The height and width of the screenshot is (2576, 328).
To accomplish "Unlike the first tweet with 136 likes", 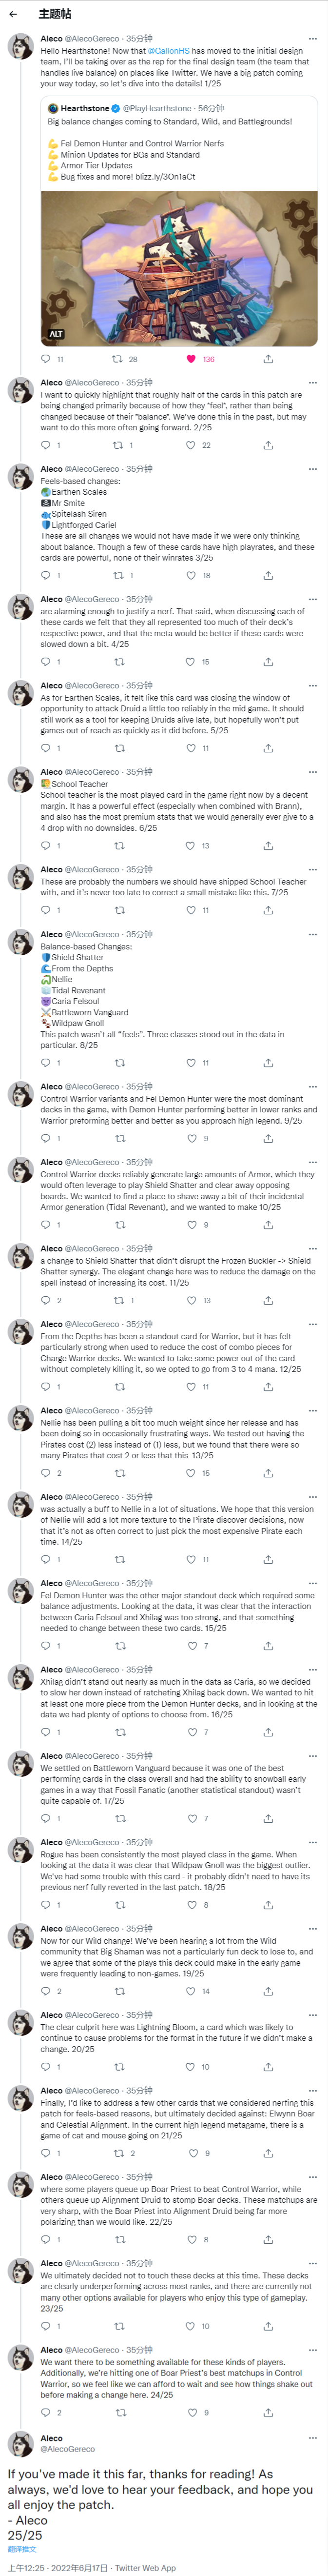I will (x=191, y=359).
